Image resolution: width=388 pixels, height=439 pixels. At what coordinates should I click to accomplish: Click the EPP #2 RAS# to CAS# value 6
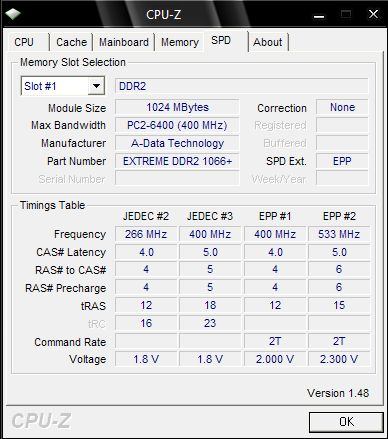[339, 269]
